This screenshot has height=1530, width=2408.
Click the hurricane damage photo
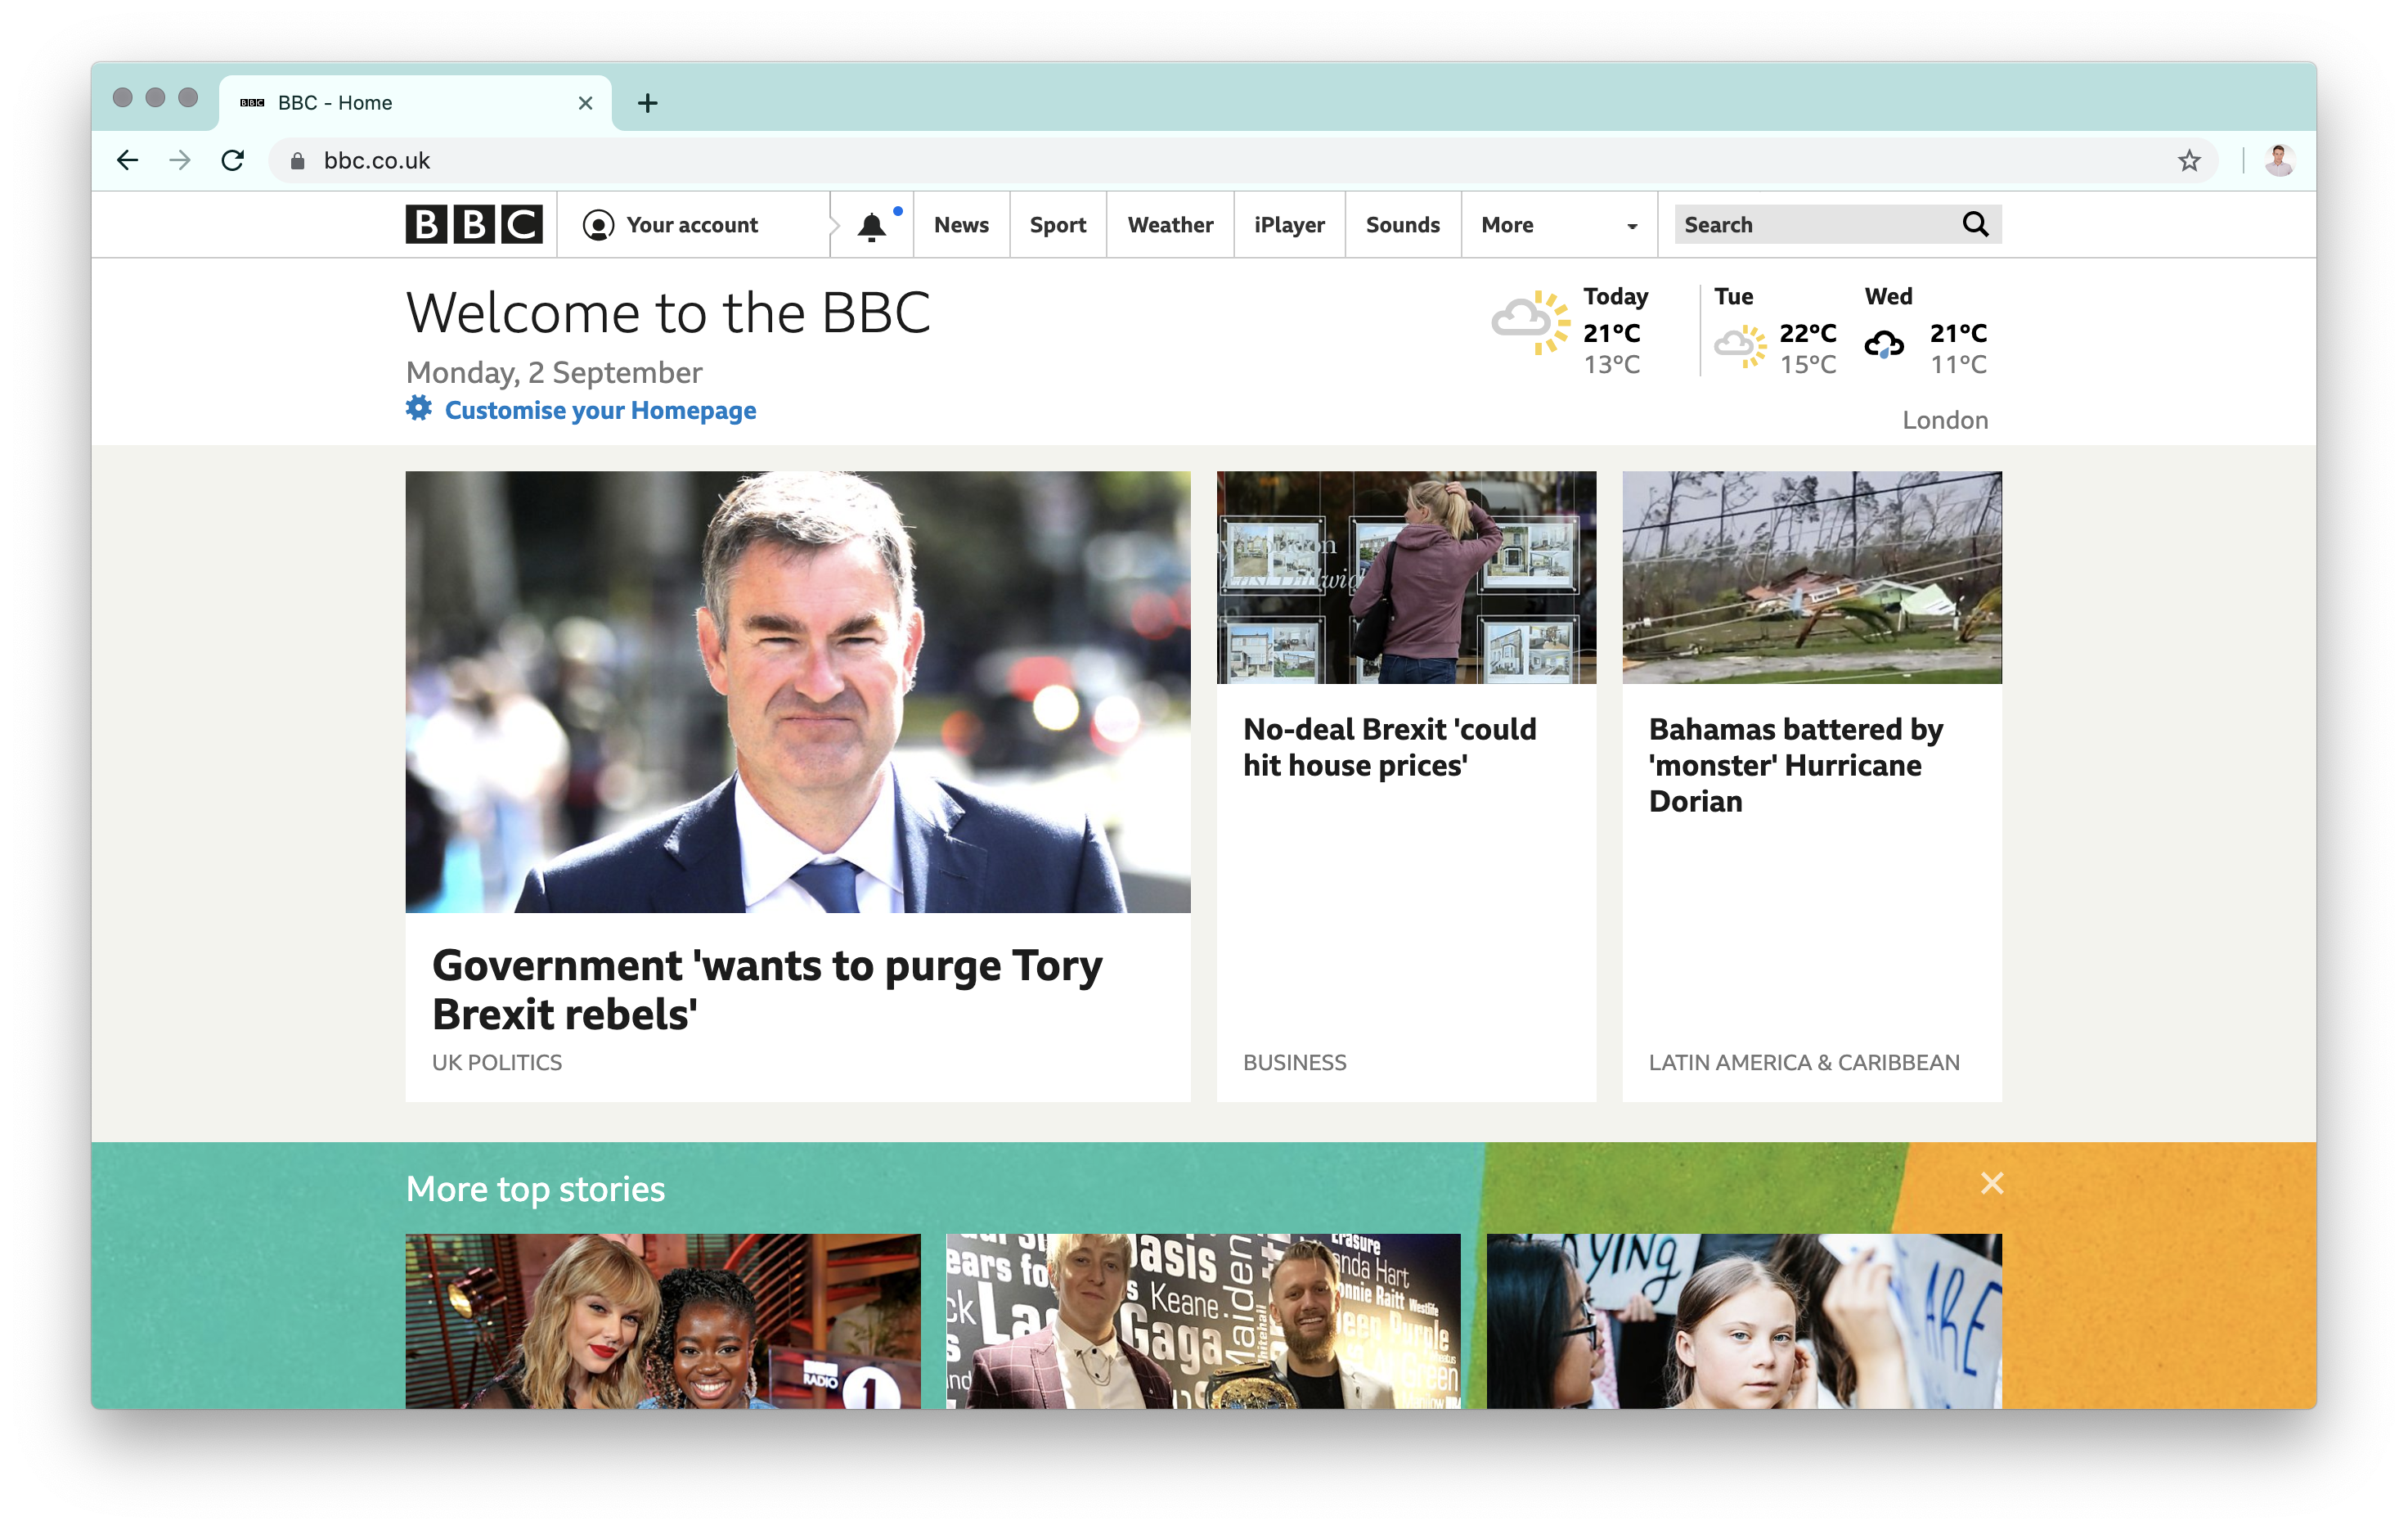tap(1811, 577)
